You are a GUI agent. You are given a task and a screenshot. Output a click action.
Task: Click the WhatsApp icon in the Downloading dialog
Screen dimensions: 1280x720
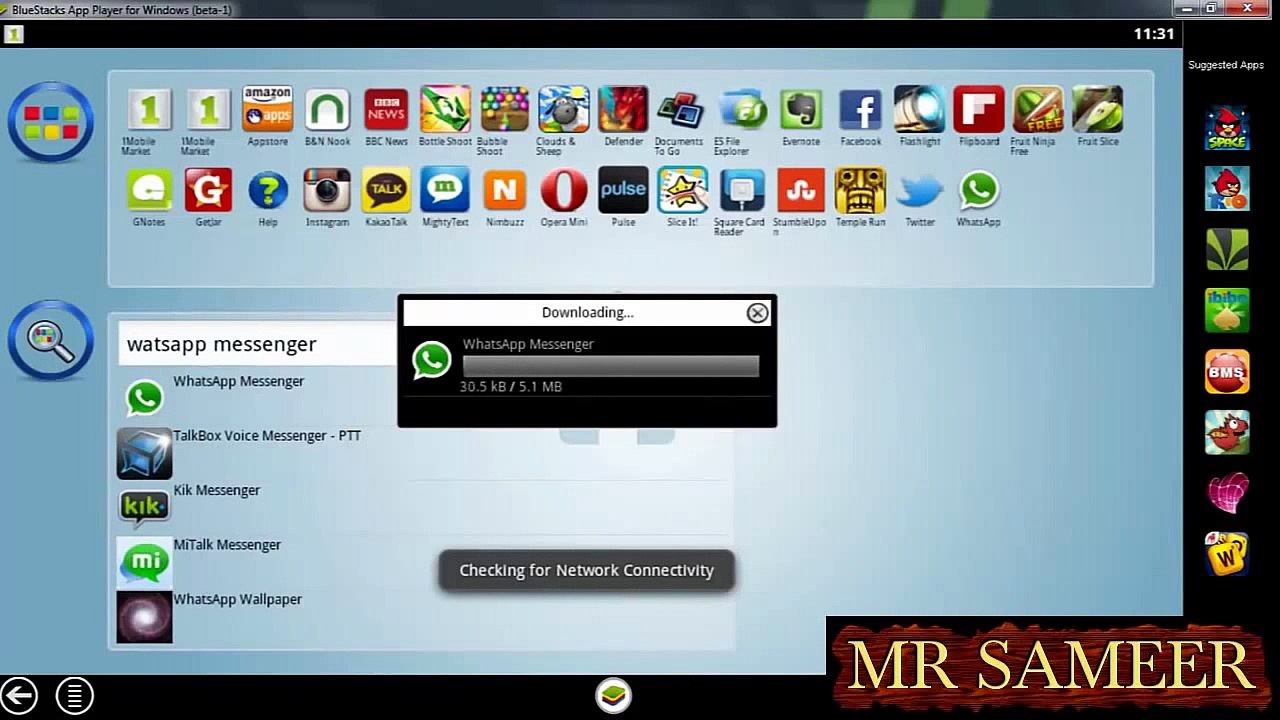(x=432, y=361)
